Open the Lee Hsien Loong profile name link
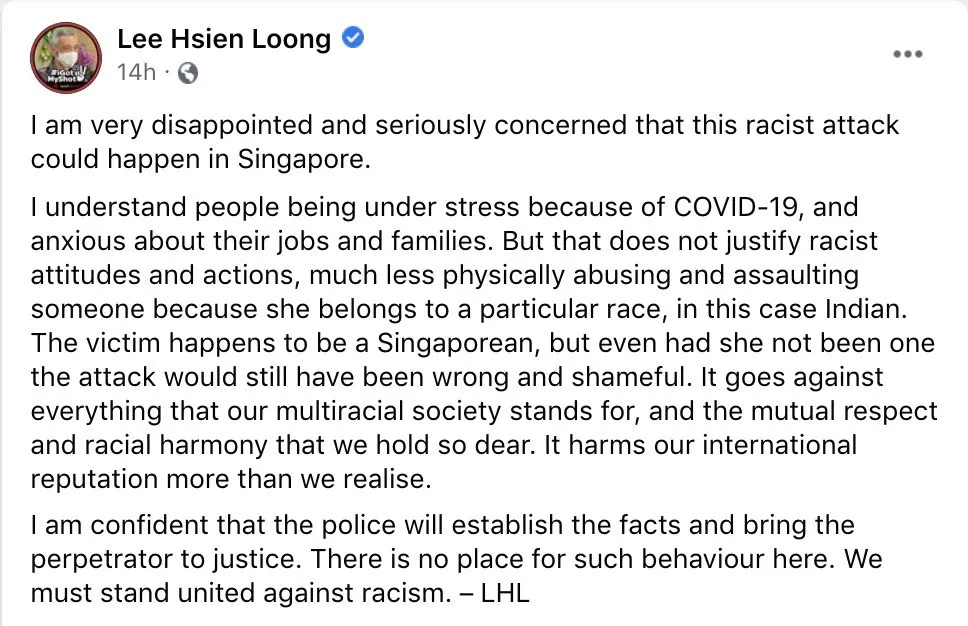This screenshot has width=968, height=626. tap(224, 39)
